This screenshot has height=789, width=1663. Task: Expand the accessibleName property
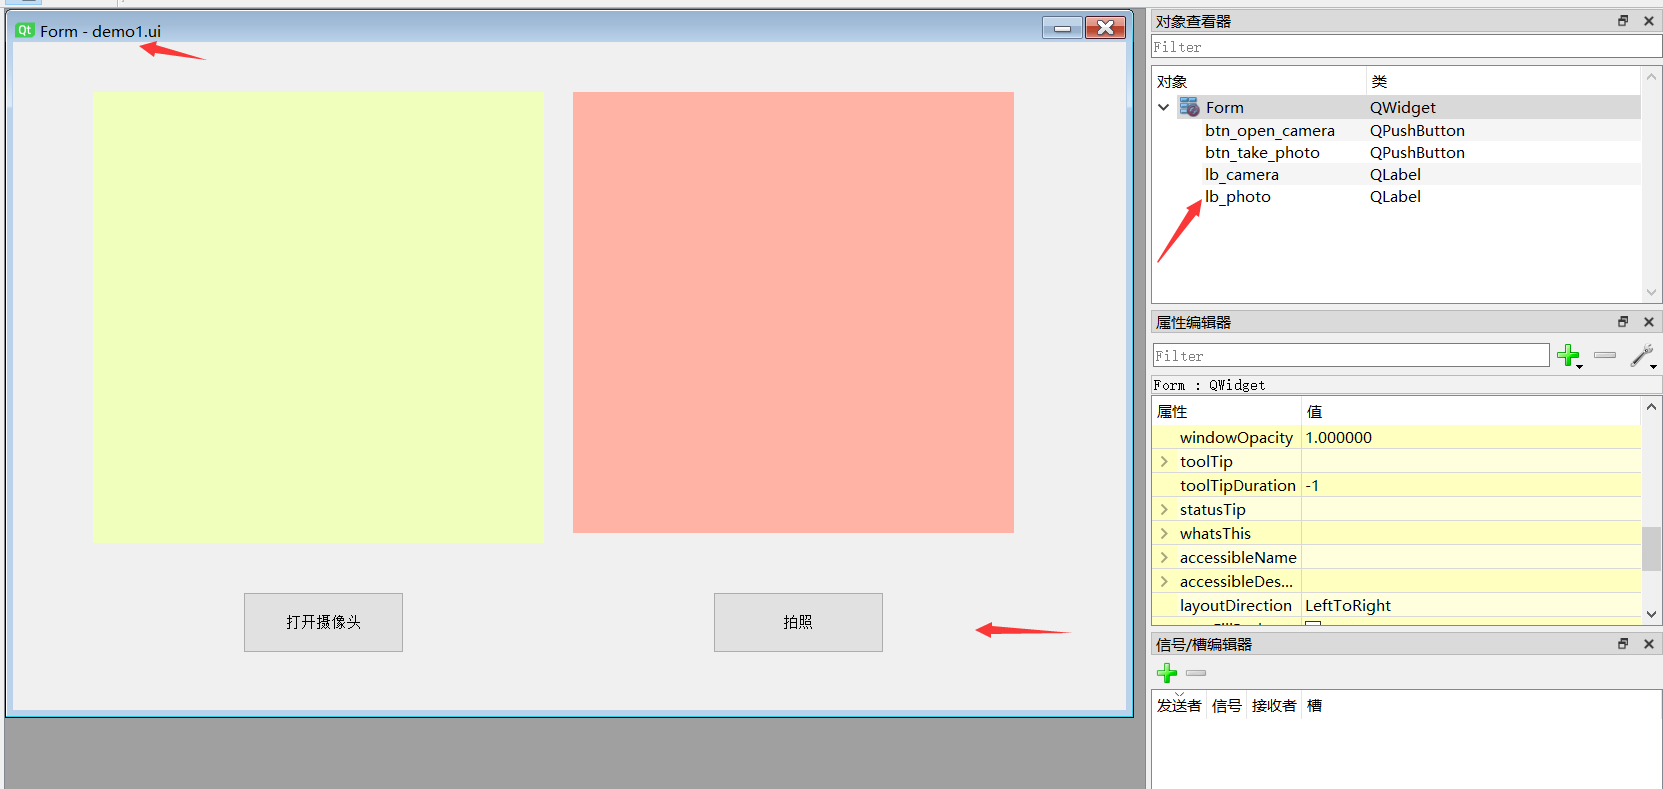(x=1164, y=557)
